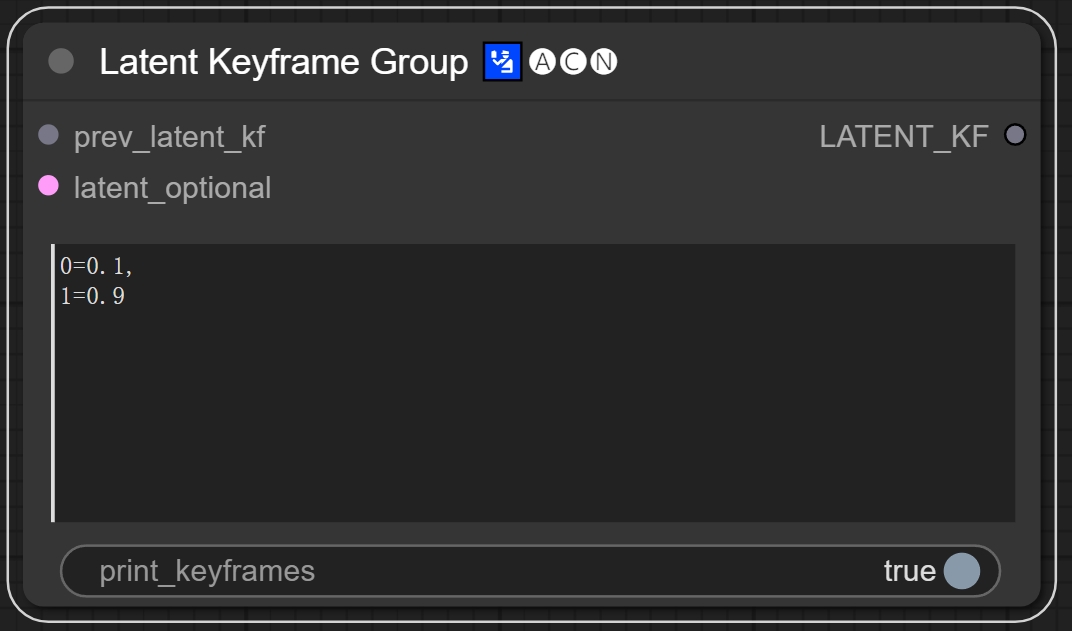Image resolution: width=1072 pixels, height=631 pixels.
Task: Click the gray collapse dot in node header
Action: pyautogui.click(x=61, y=62)
